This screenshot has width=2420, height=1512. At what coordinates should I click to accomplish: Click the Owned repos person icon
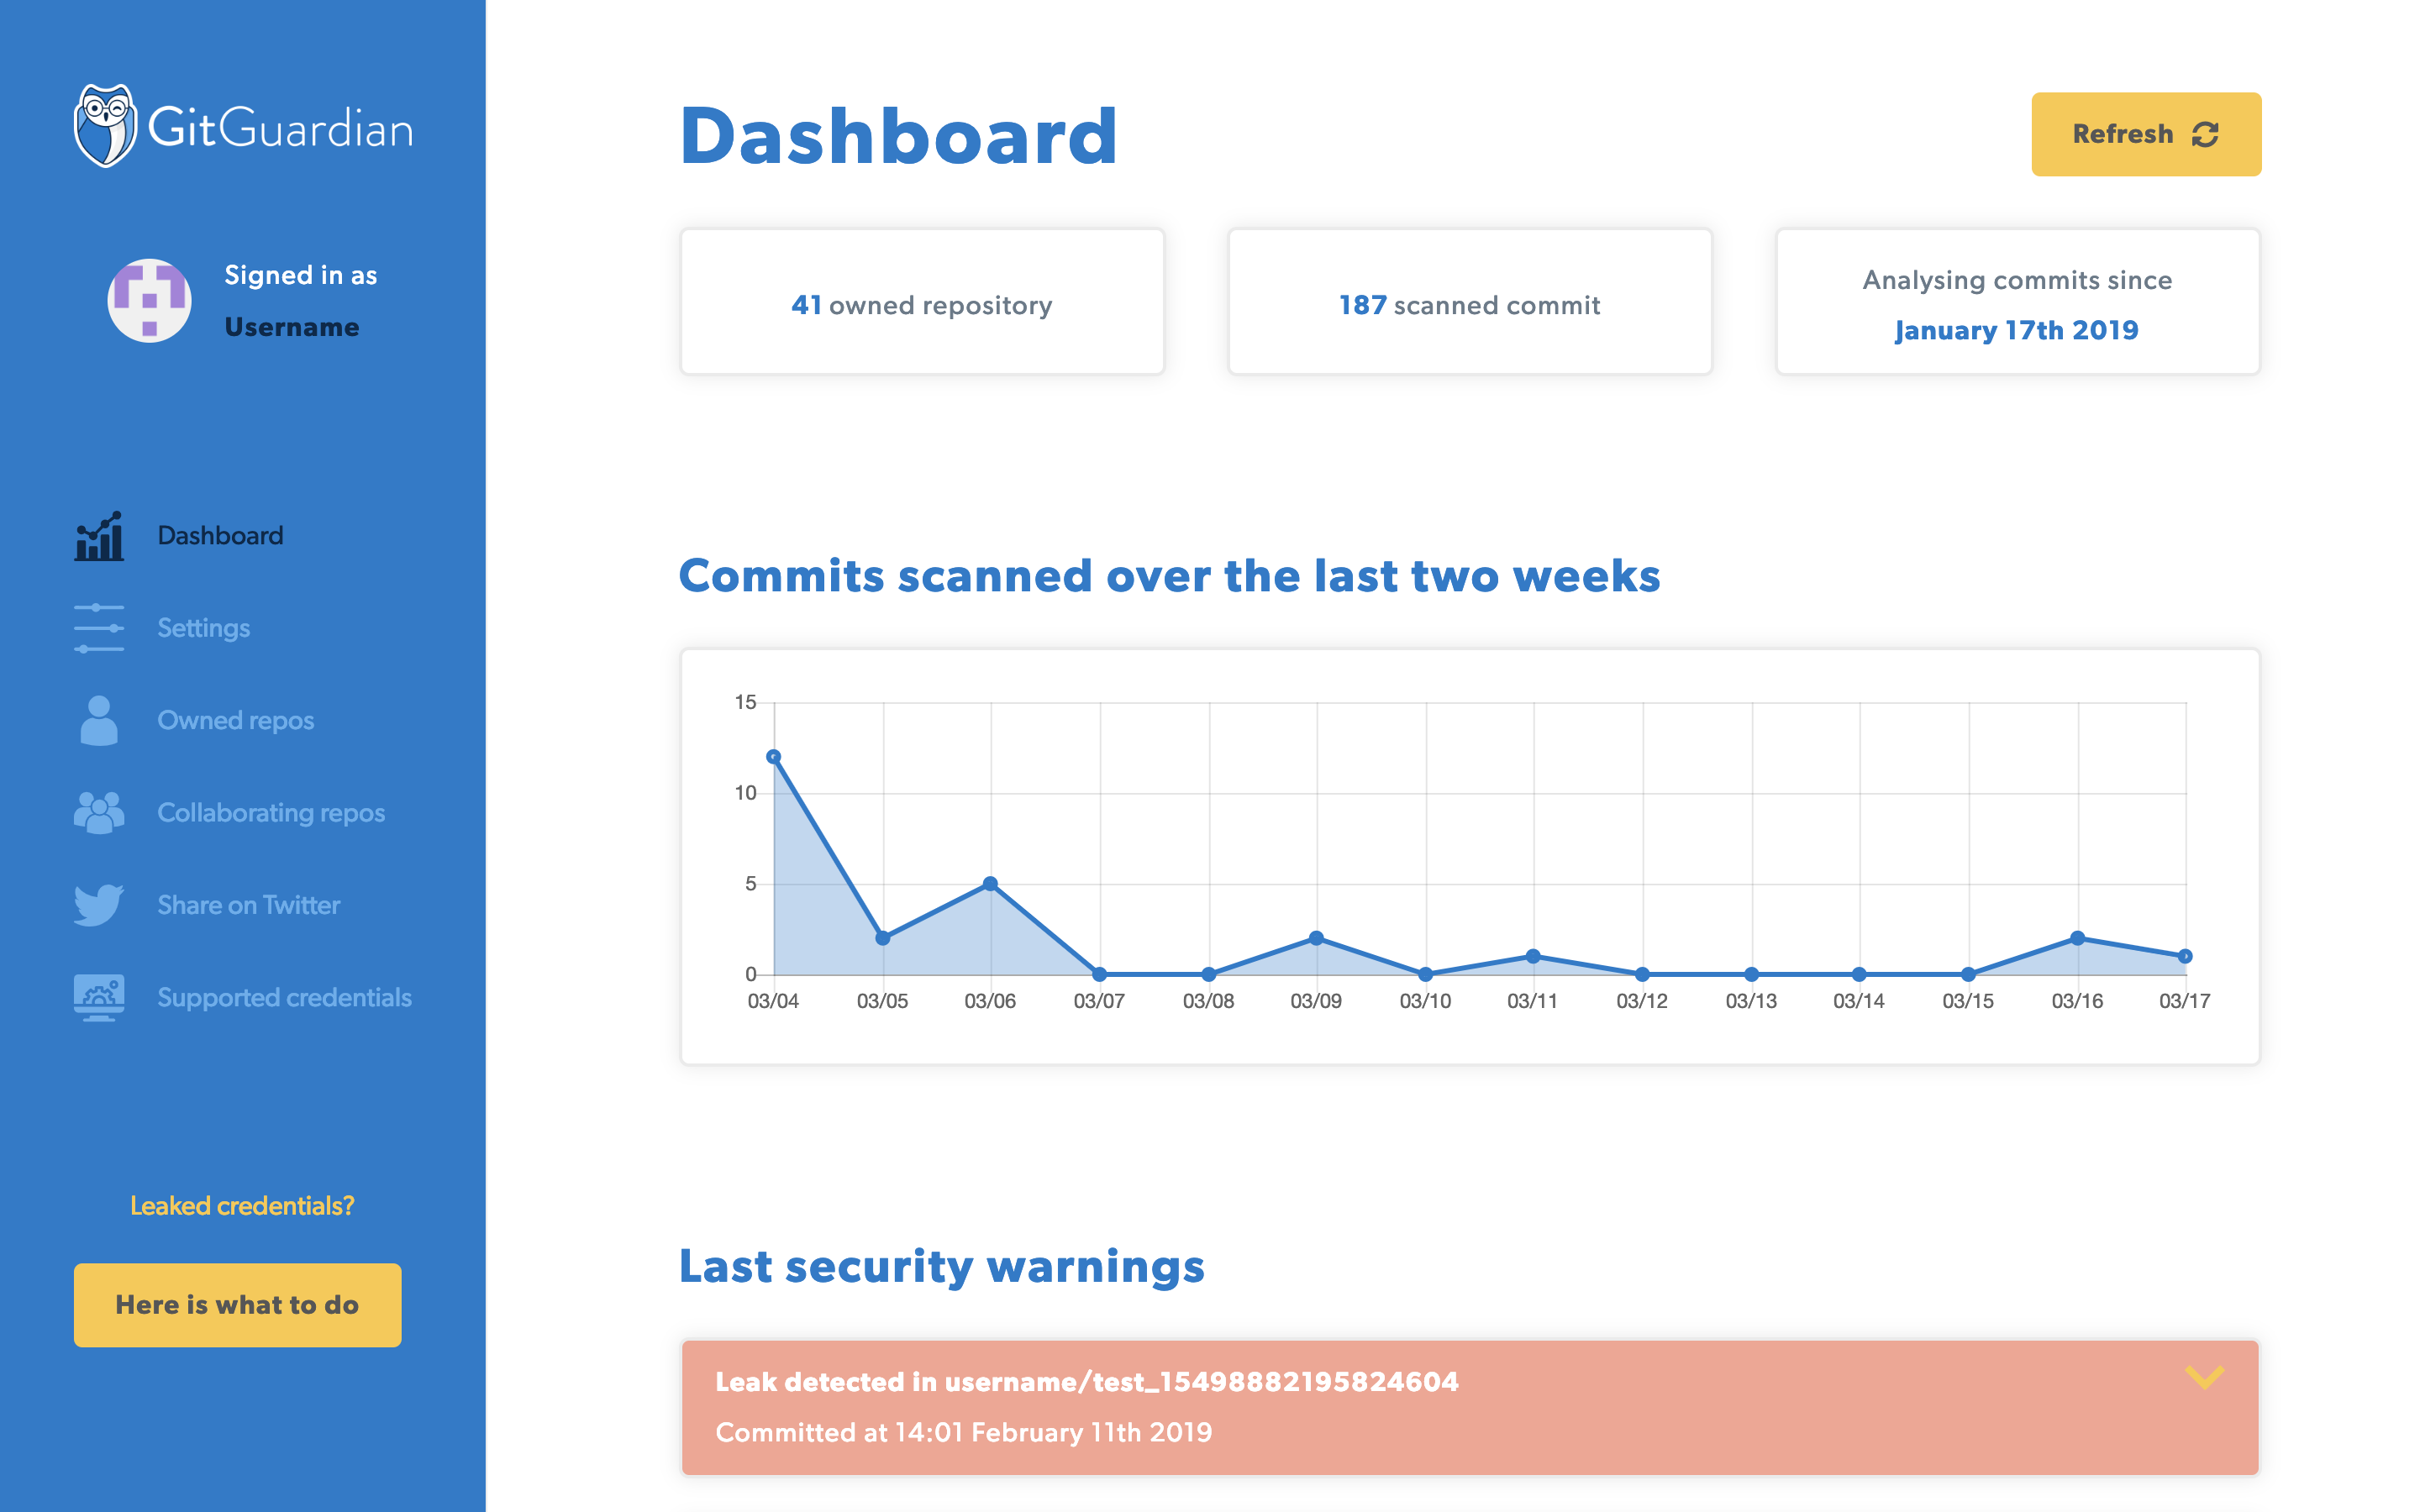(99, 721)
